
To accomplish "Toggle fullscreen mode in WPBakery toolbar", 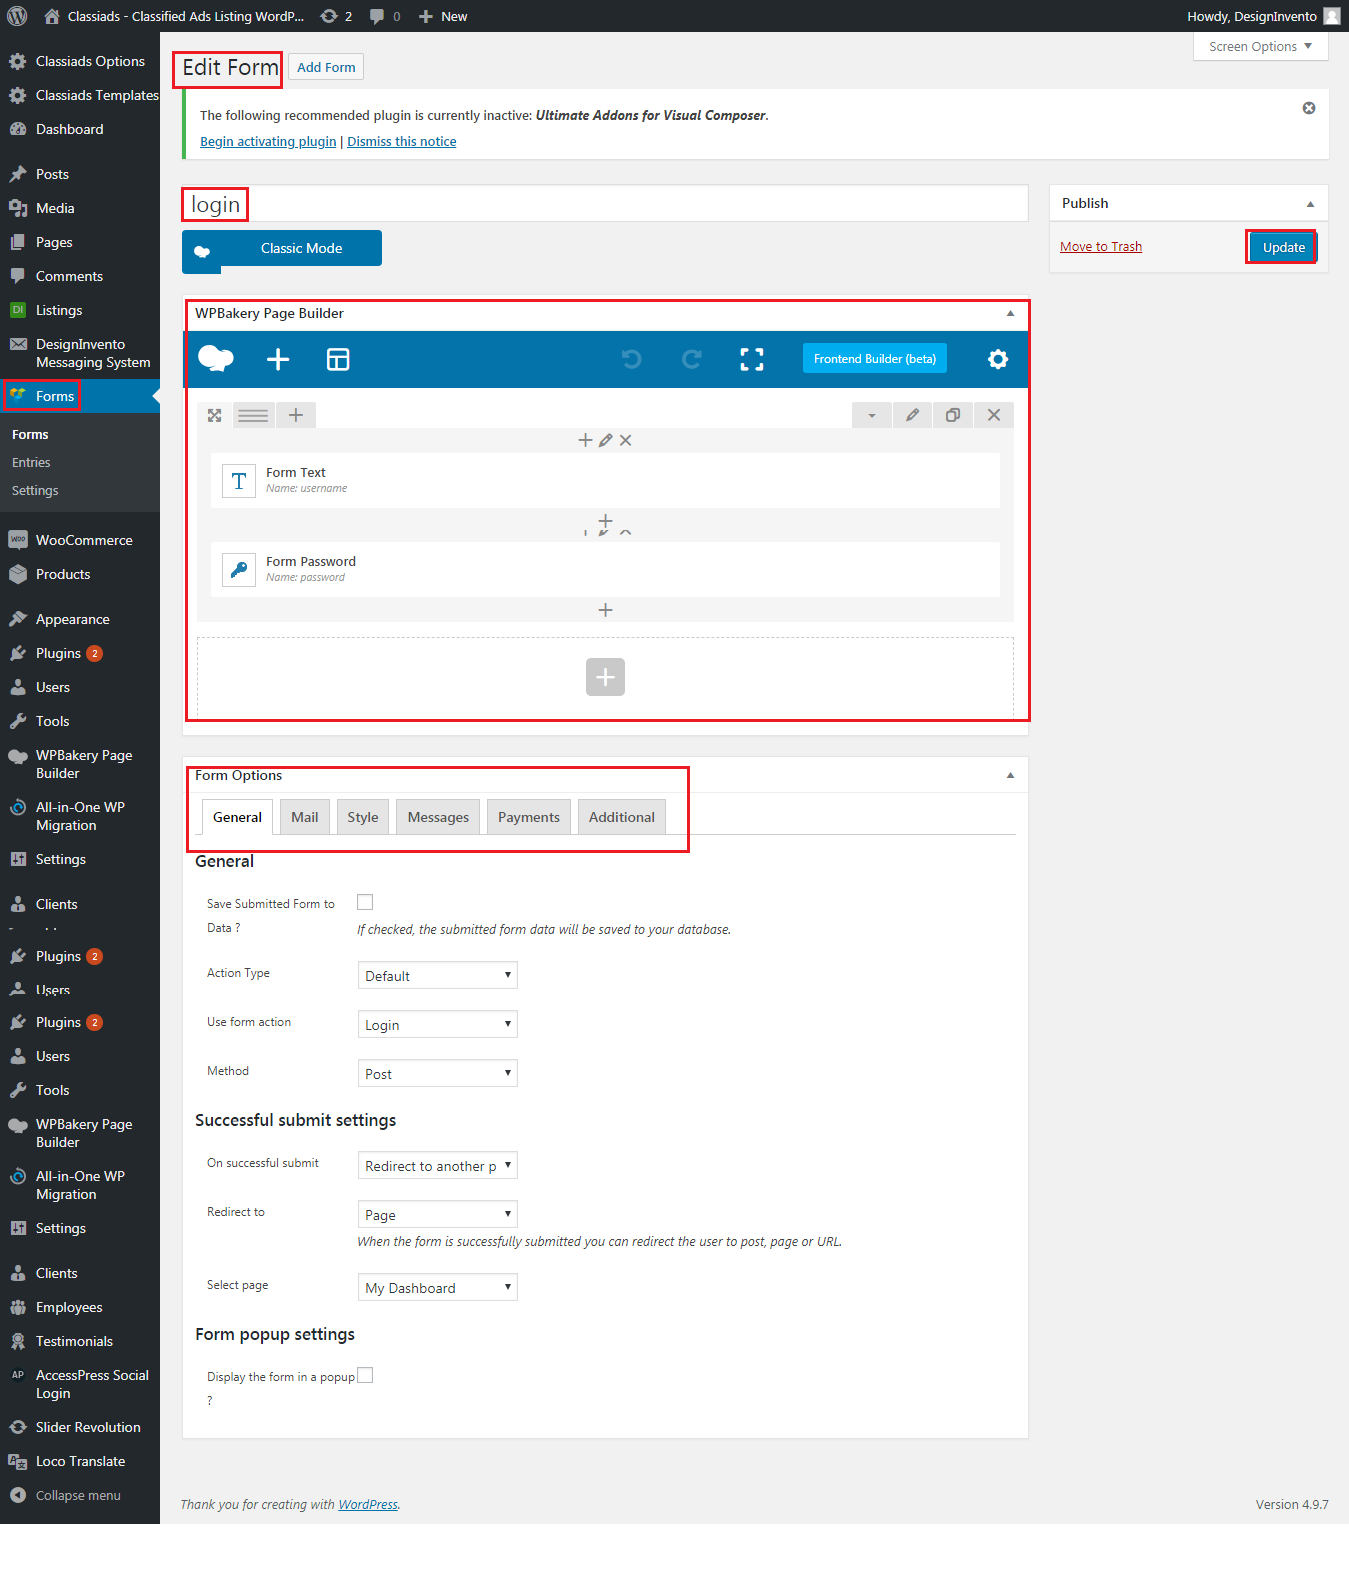I will point(752,359).
